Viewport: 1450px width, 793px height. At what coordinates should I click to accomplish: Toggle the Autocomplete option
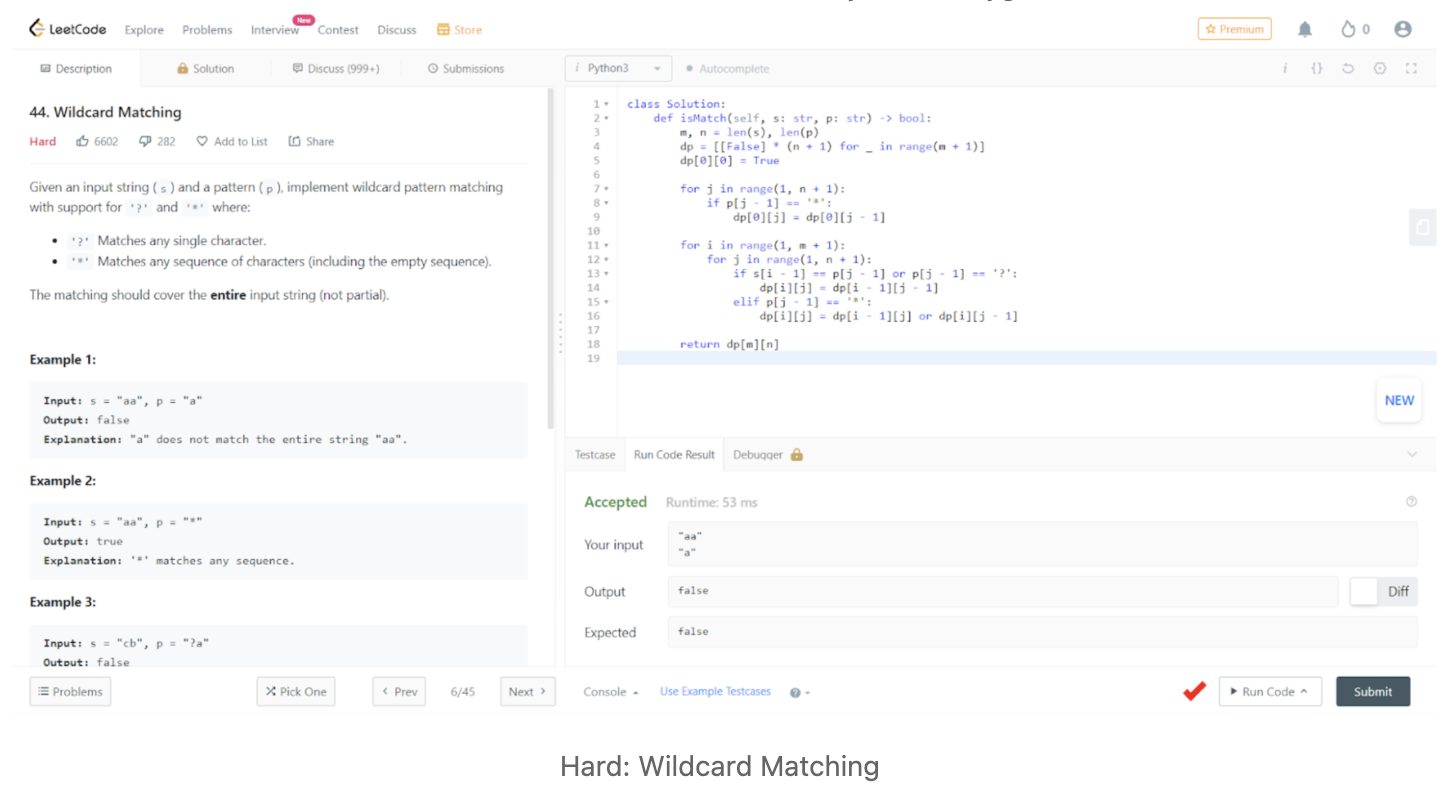[727, 69]
